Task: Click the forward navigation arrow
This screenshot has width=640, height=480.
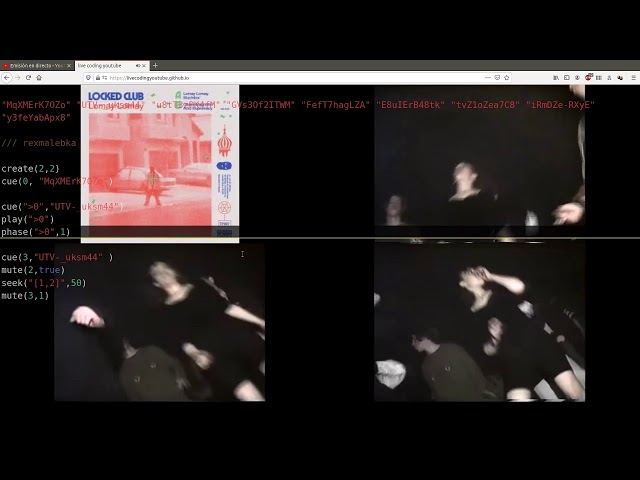Action: click(18, 78)
